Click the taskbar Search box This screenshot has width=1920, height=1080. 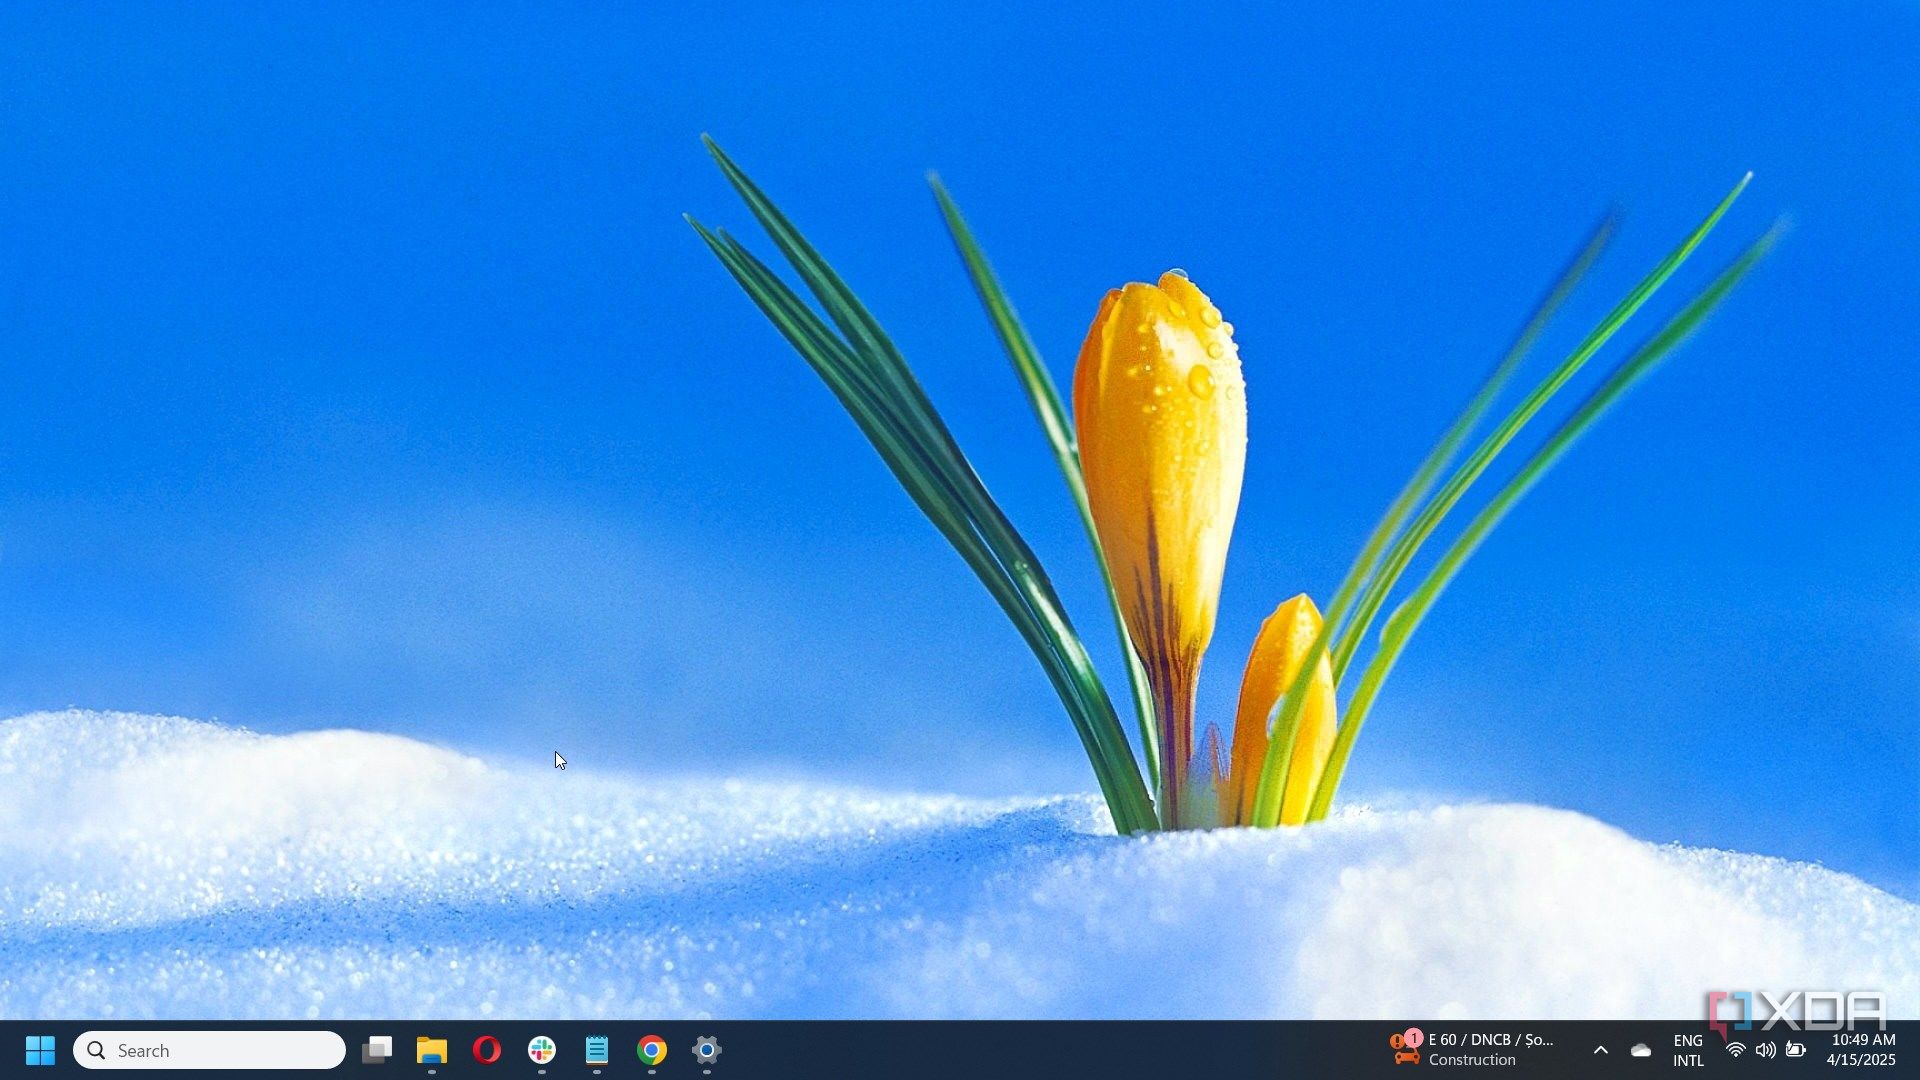(209, 1050)
